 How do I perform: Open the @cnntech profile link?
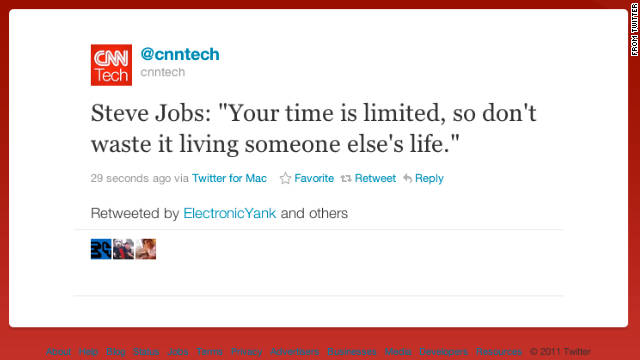point(180,54)
